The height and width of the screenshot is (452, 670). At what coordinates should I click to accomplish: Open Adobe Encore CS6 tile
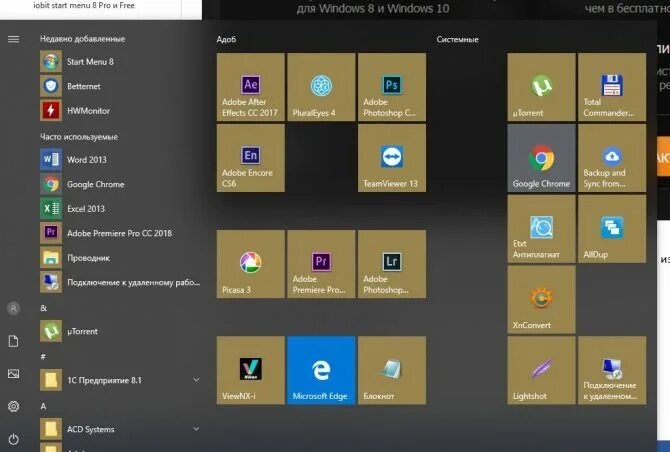[x=250, y=158]
